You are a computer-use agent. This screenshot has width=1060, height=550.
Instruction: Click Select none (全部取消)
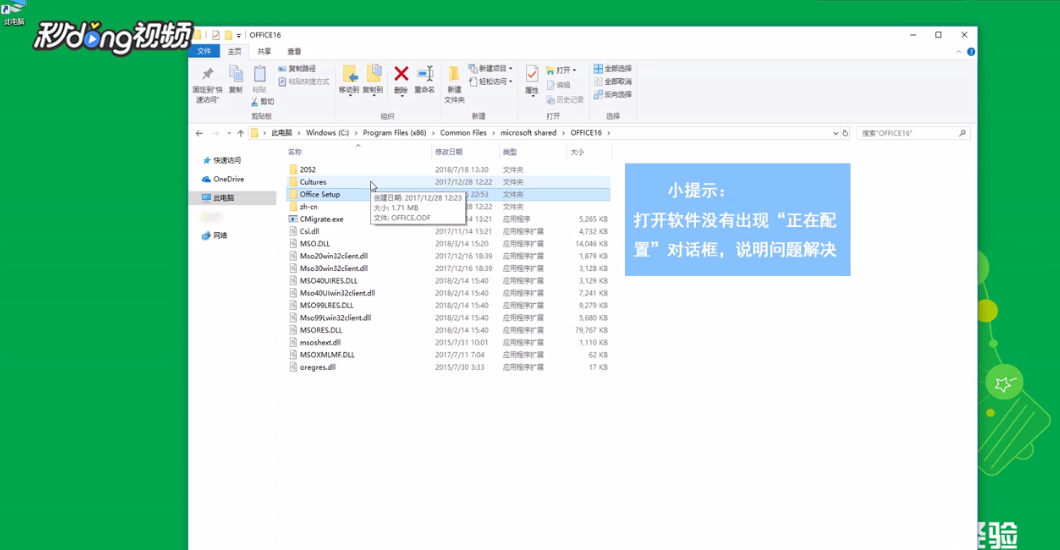(x=613, y=82)
